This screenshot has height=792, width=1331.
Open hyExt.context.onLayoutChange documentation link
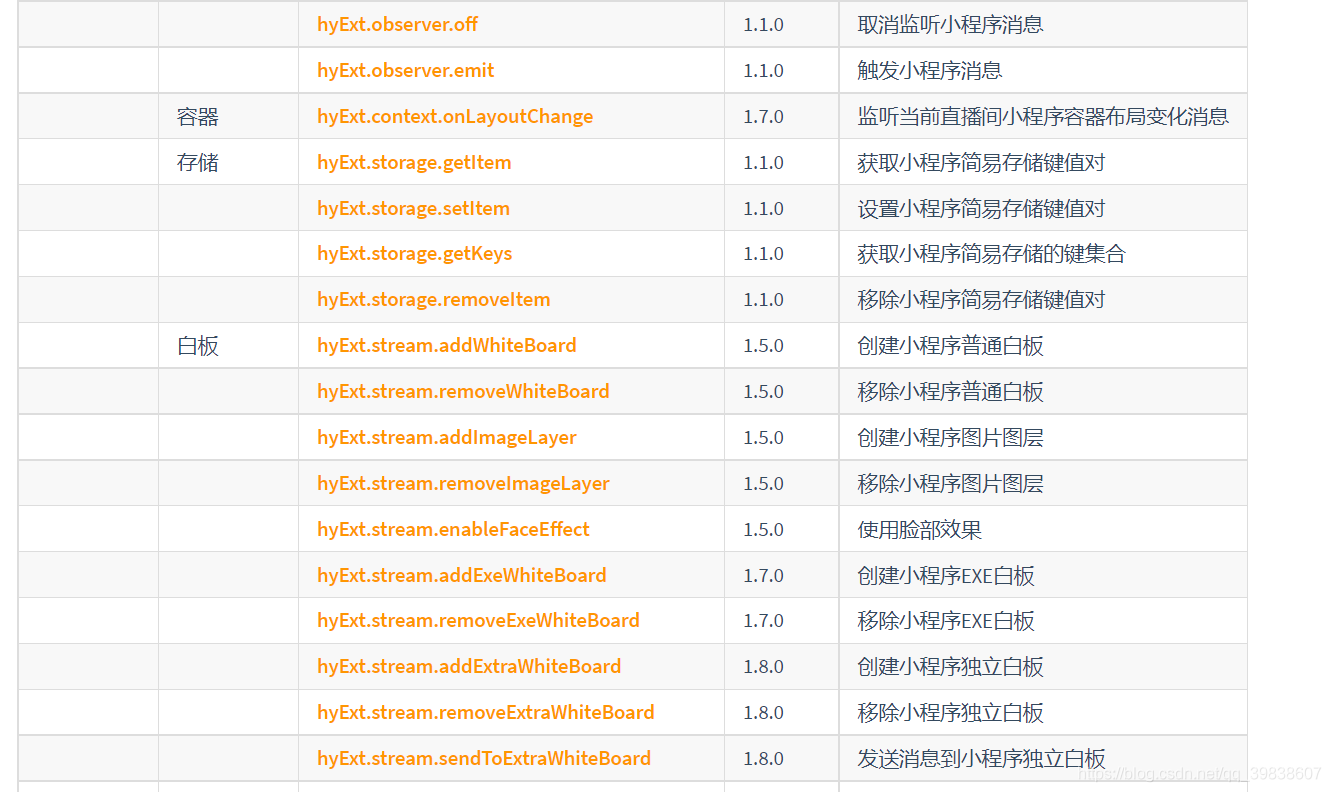[x=455, y=116]
